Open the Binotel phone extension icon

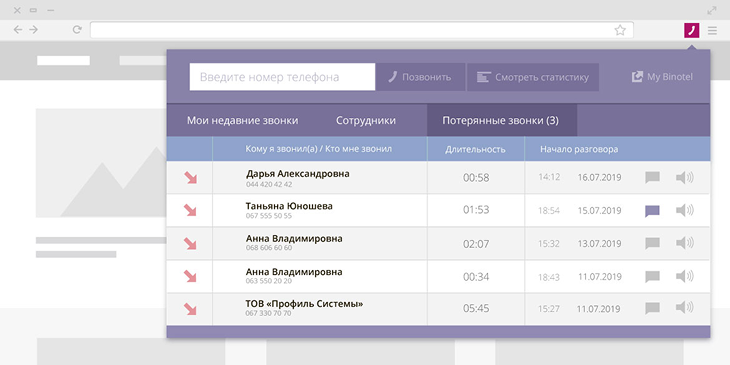pyautogui.click(x=691, y=30)
